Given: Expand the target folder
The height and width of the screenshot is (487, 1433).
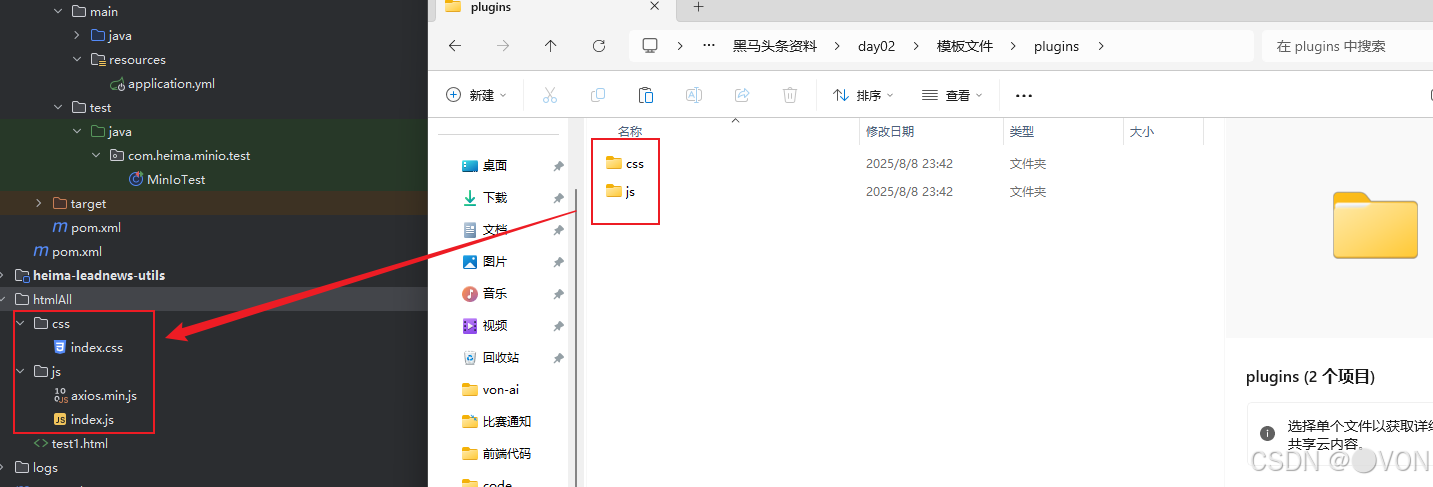Looking at the screenshot, I should (x=39, y=203).
